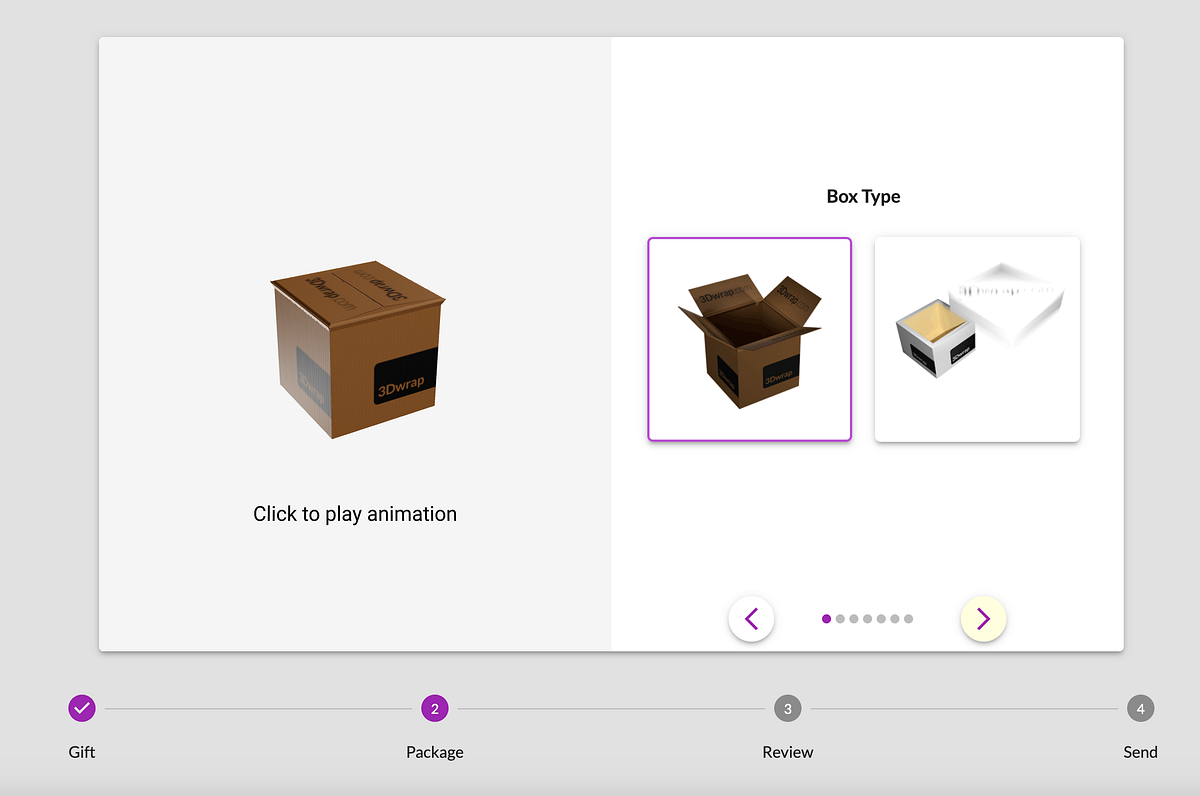The height and width of the screenshot is (796, 1200).
Task: Click the last pagination dot
Action: coord(908,619)
